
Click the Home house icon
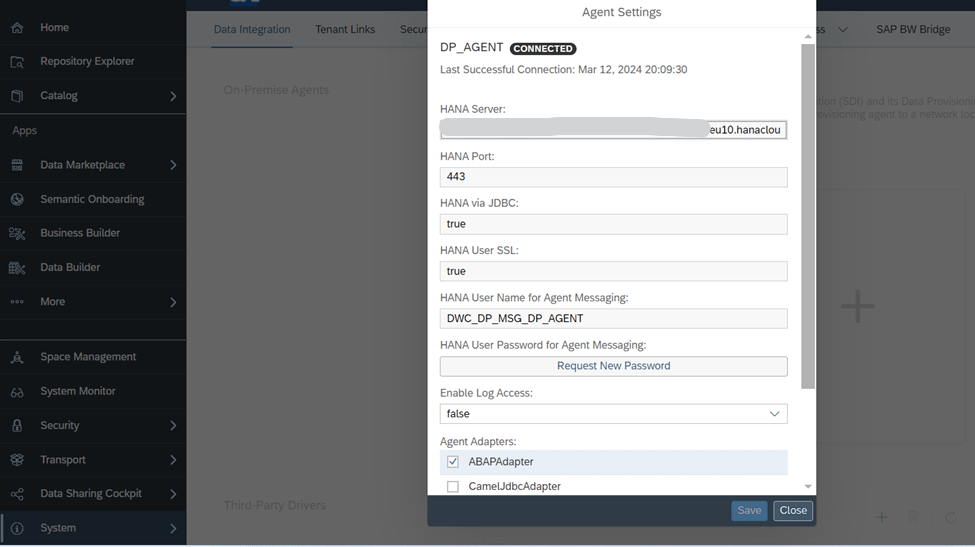tap(17, 28)
